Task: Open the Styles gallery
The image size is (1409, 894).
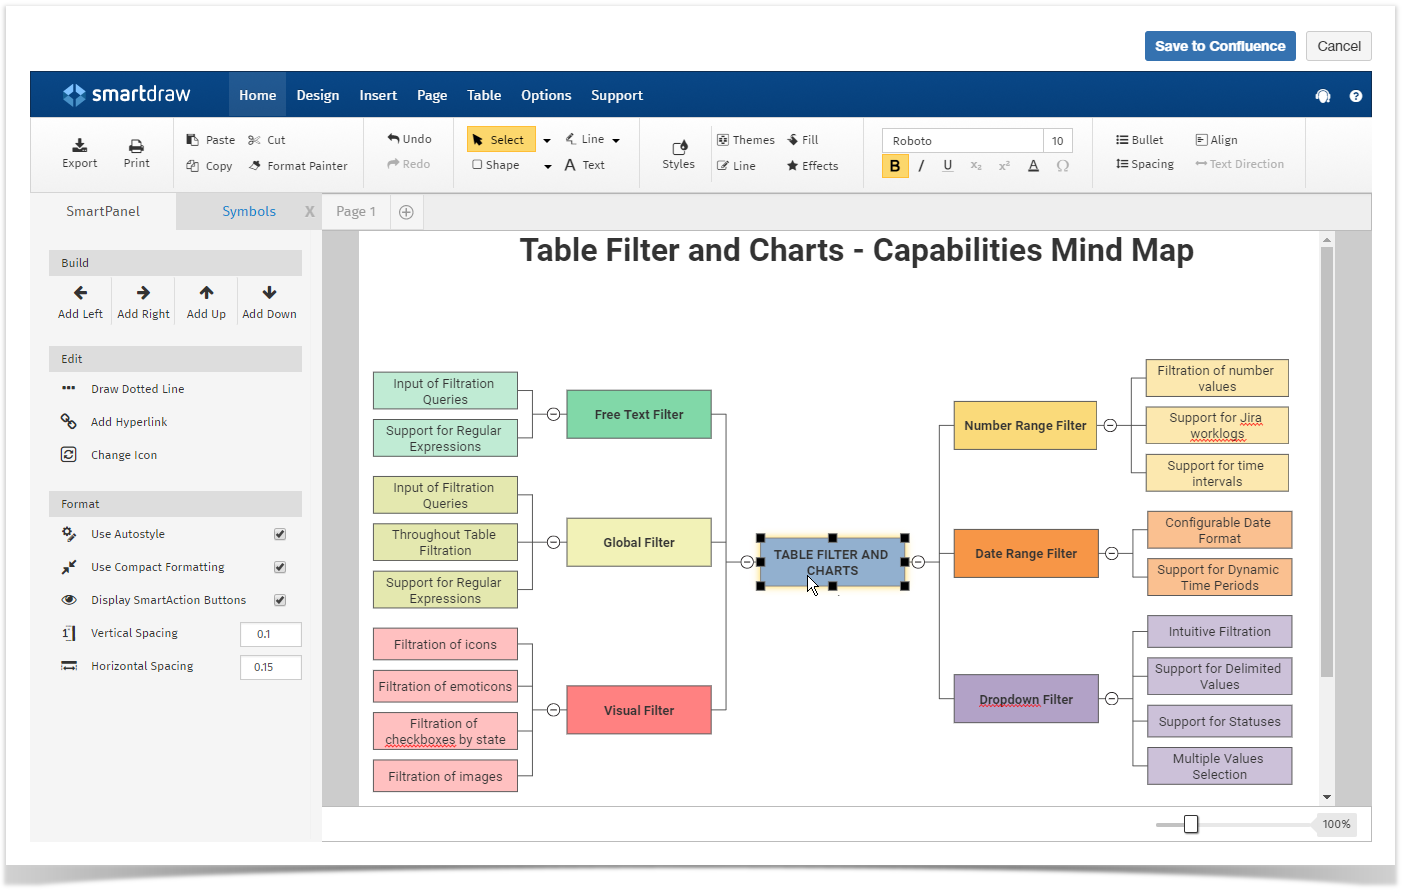Action: pos(678,154)
